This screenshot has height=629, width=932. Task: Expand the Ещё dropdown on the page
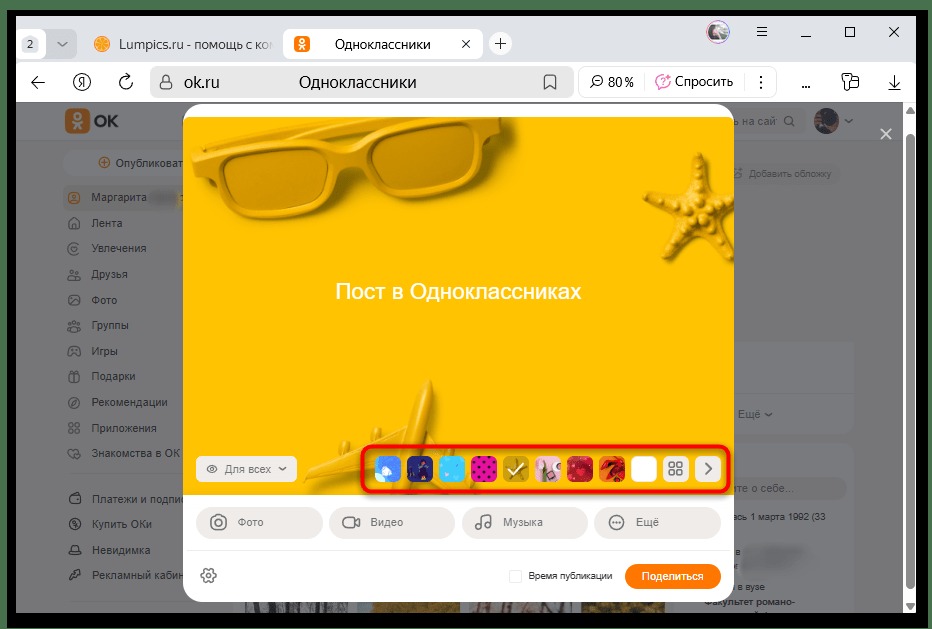[x=755, y=414]
